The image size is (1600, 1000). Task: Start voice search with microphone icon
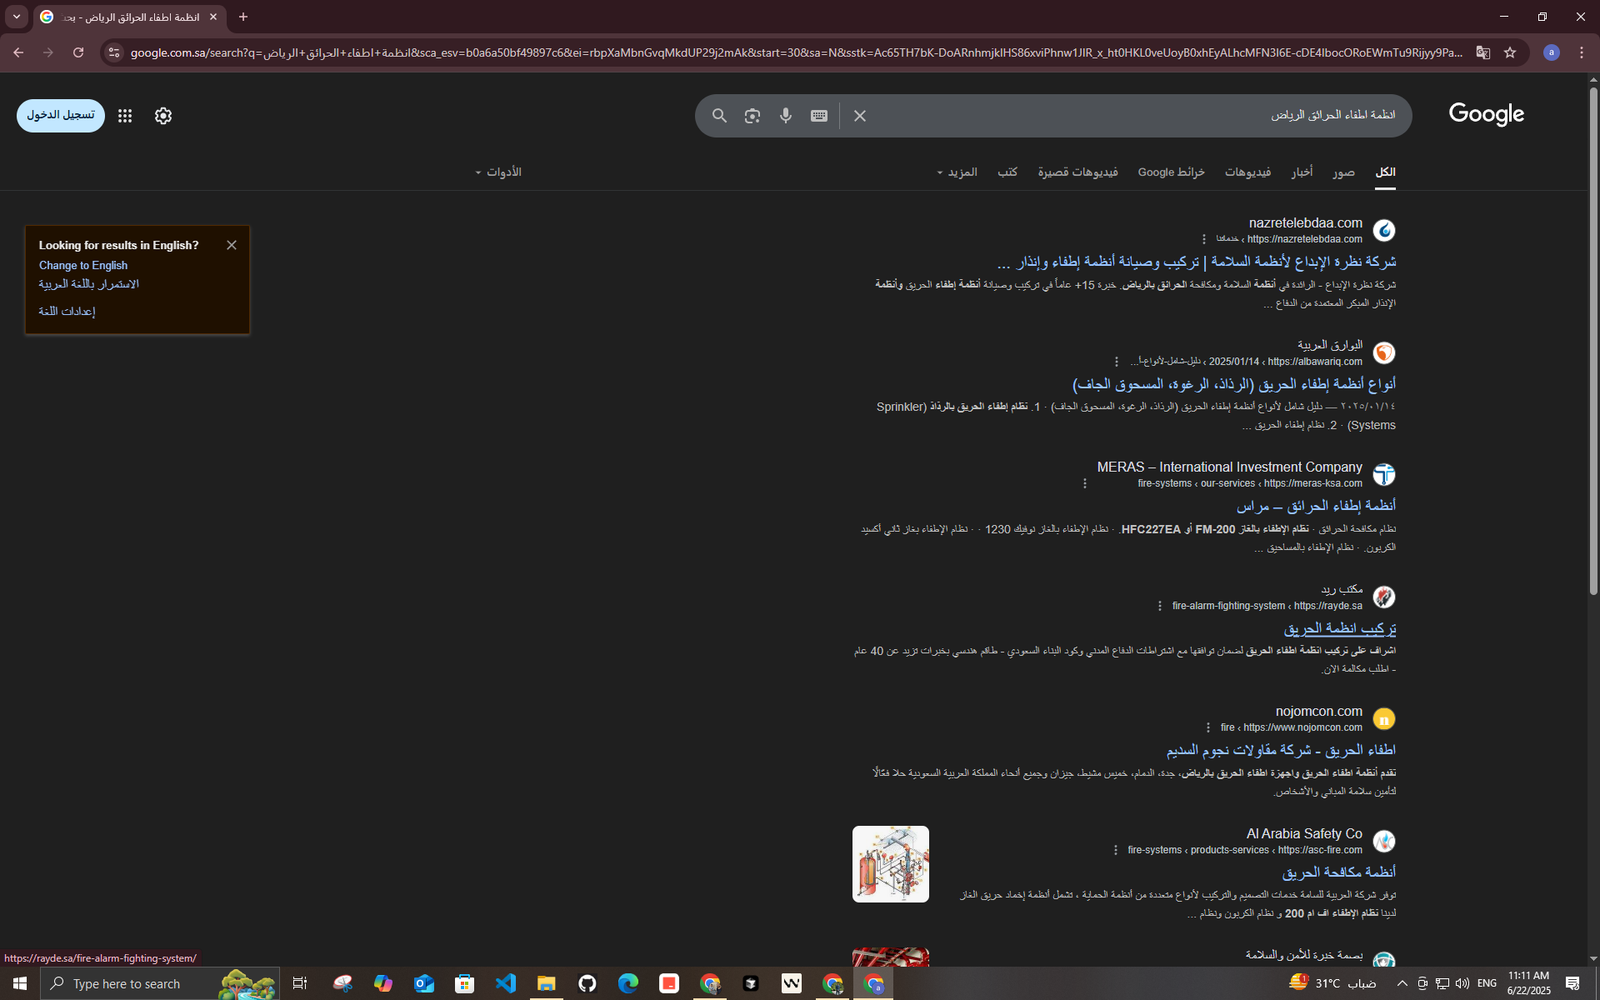coord(786,116)
